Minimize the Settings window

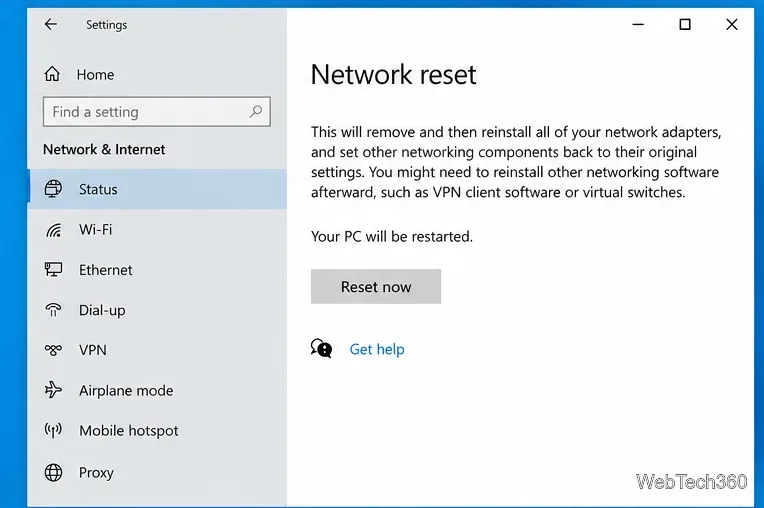(638, 24)
